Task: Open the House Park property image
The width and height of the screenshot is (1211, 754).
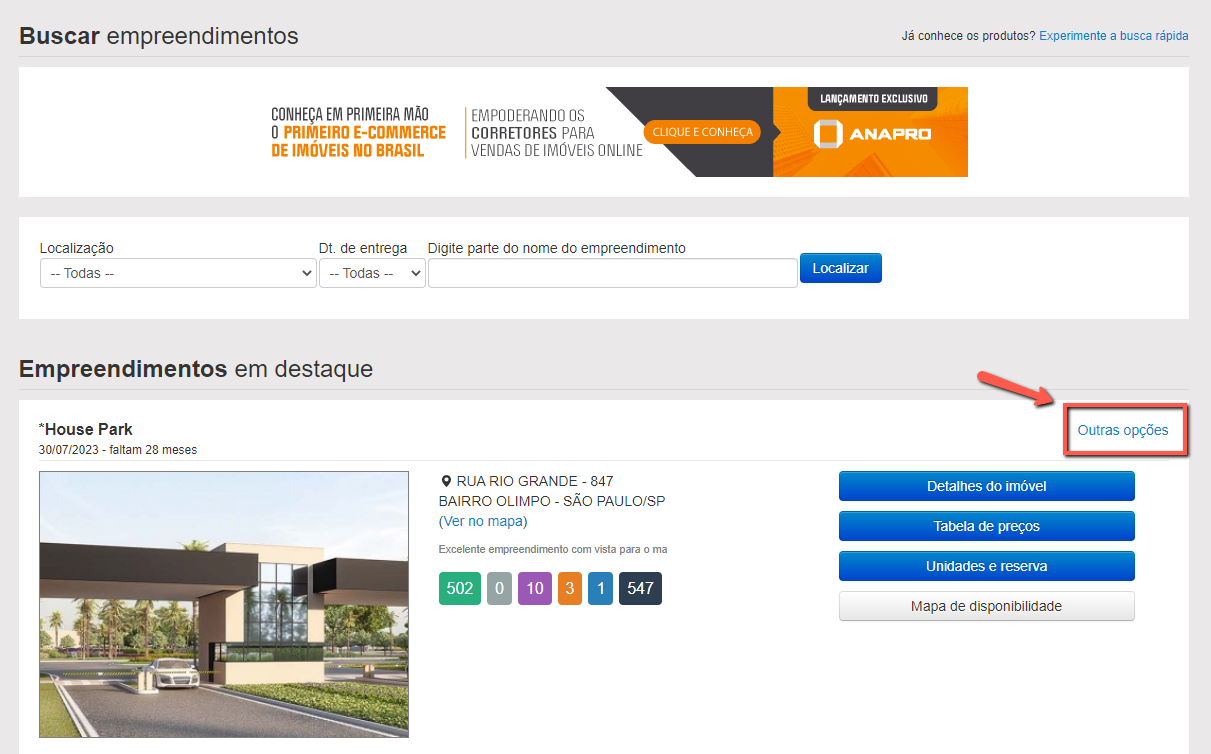Action: (x=224, y=604)
